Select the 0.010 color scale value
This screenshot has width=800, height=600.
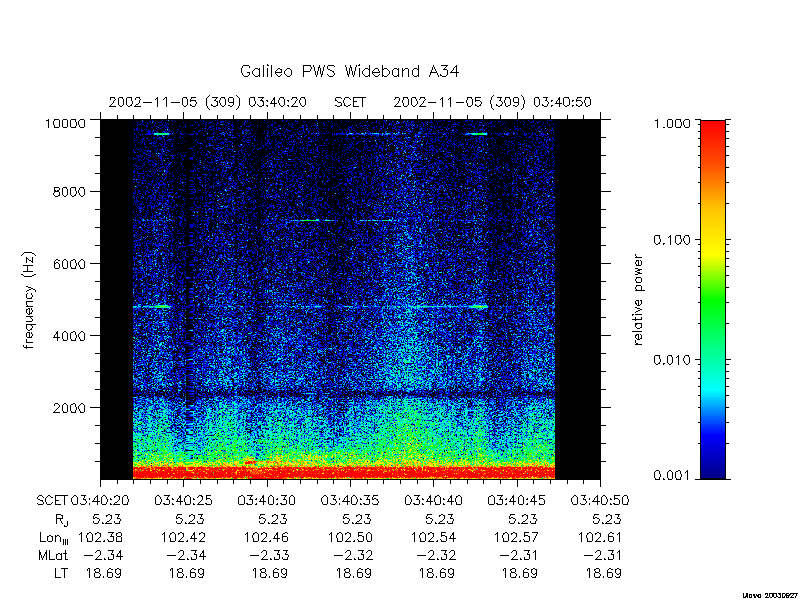[672, 360]
